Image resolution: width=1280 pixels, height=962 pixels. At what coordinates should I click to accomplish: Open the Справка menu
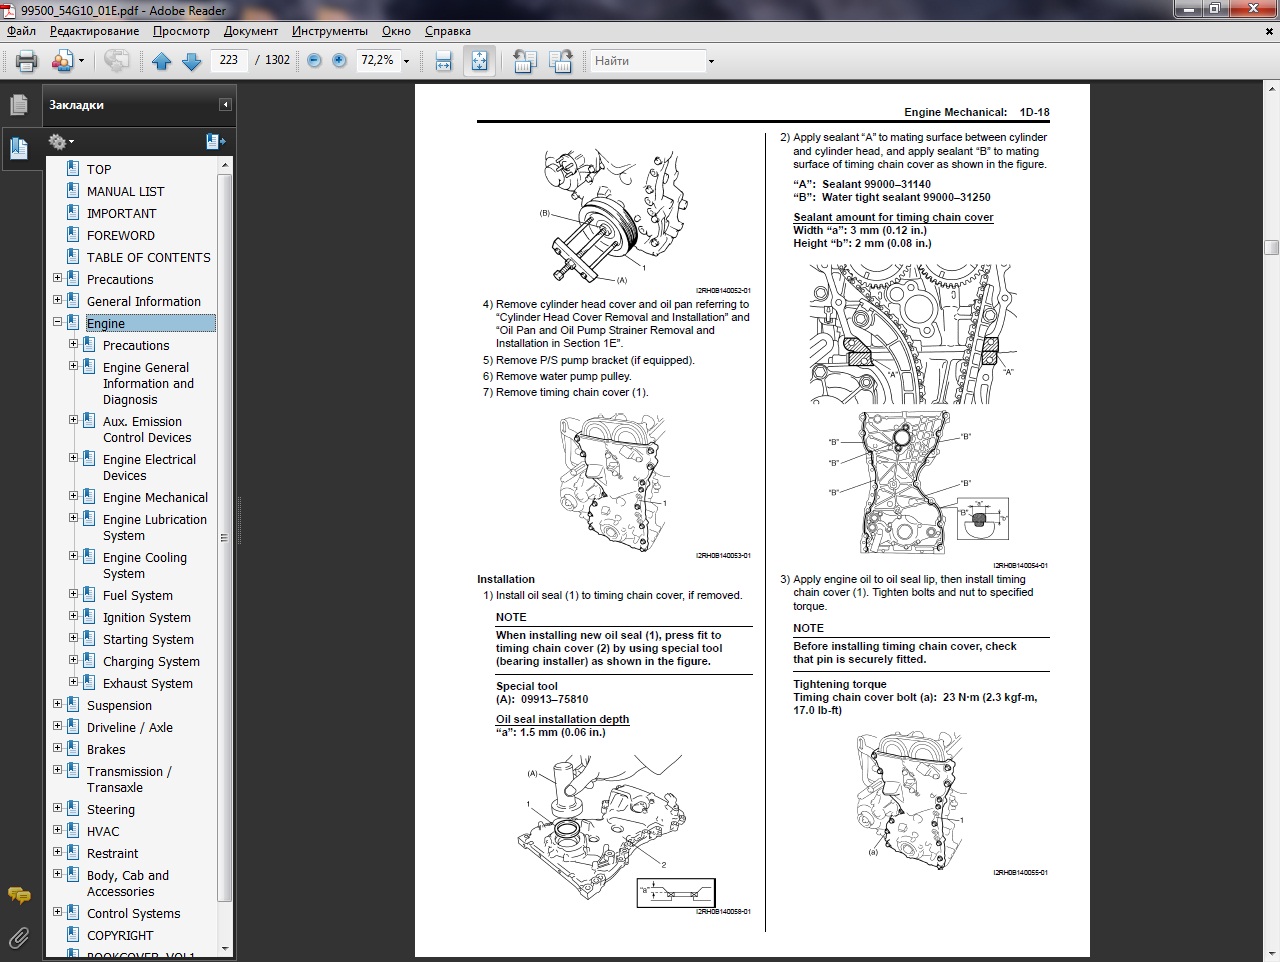447,31
